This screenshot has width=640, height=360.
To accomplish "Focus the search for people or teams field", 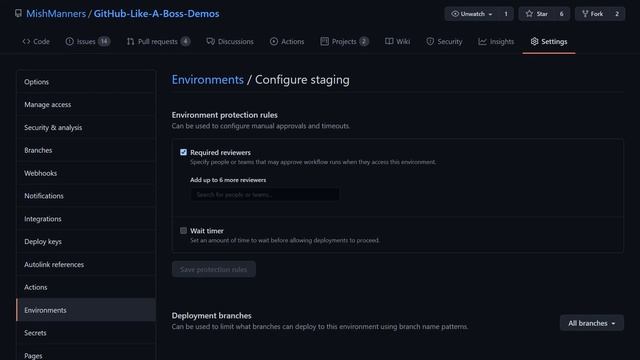I will pyautogui.click(x=264, y=195).
